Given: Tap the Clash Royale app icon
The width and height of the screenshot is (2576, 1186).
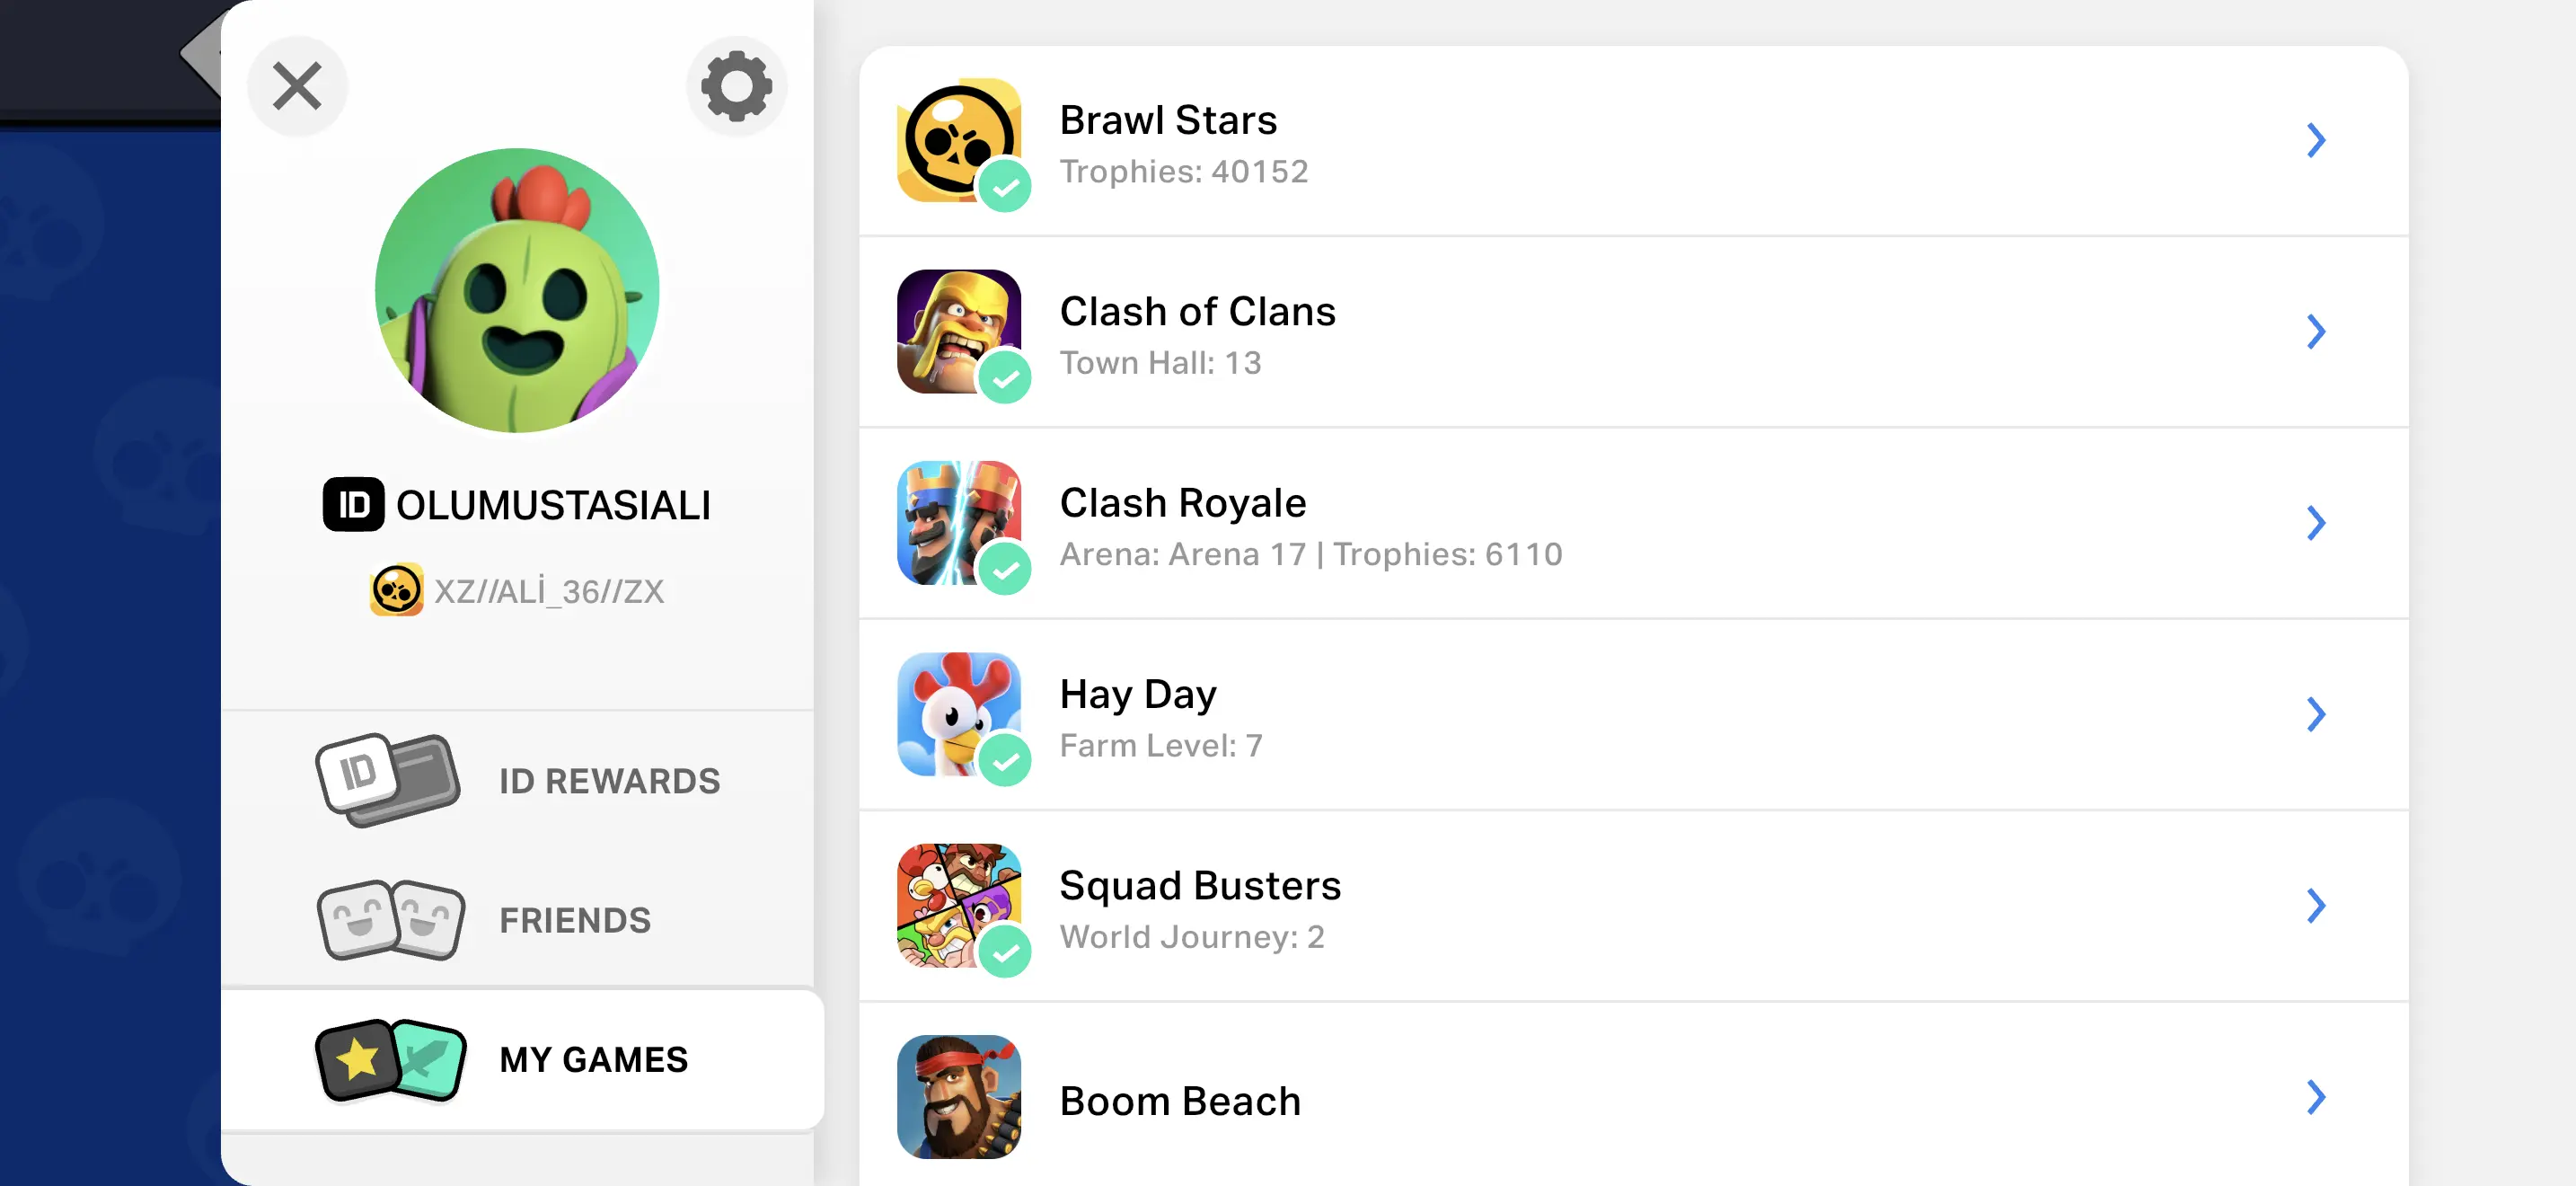Looking at the screenshot, I should point(957,521).
